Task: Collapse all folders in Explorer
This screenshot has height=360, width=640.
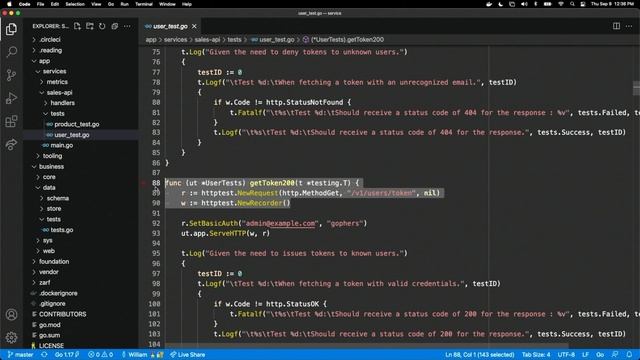Action: 115,26
